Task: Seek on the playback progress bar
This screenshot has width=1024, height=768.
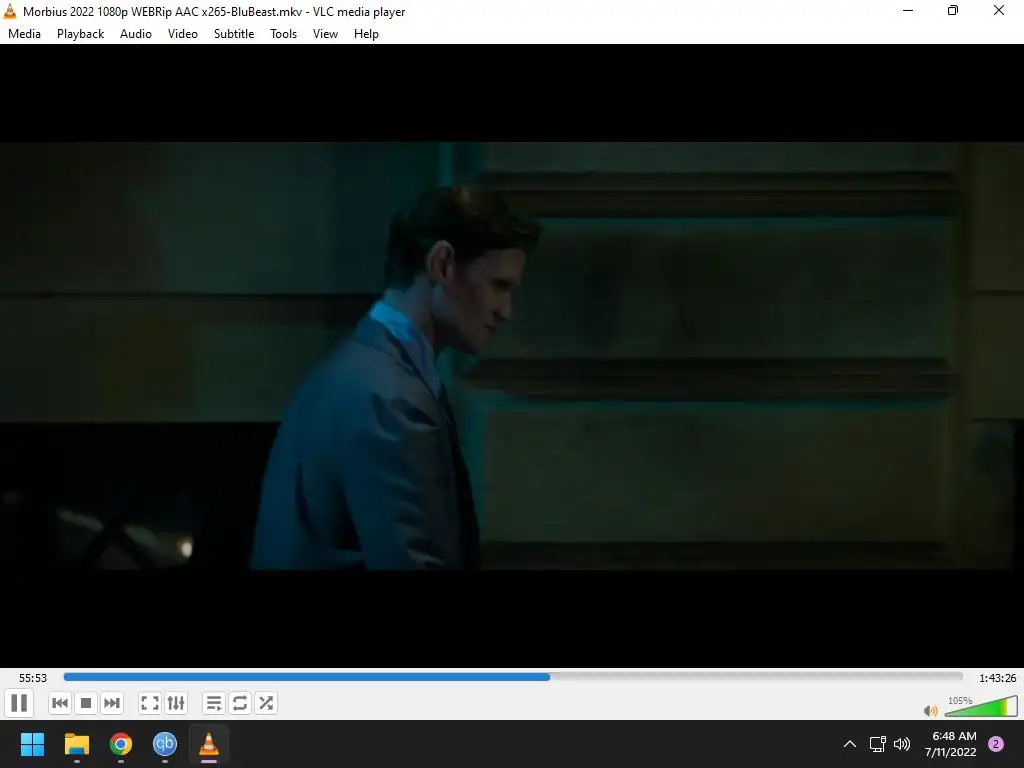Action: [x=513, y=677]
